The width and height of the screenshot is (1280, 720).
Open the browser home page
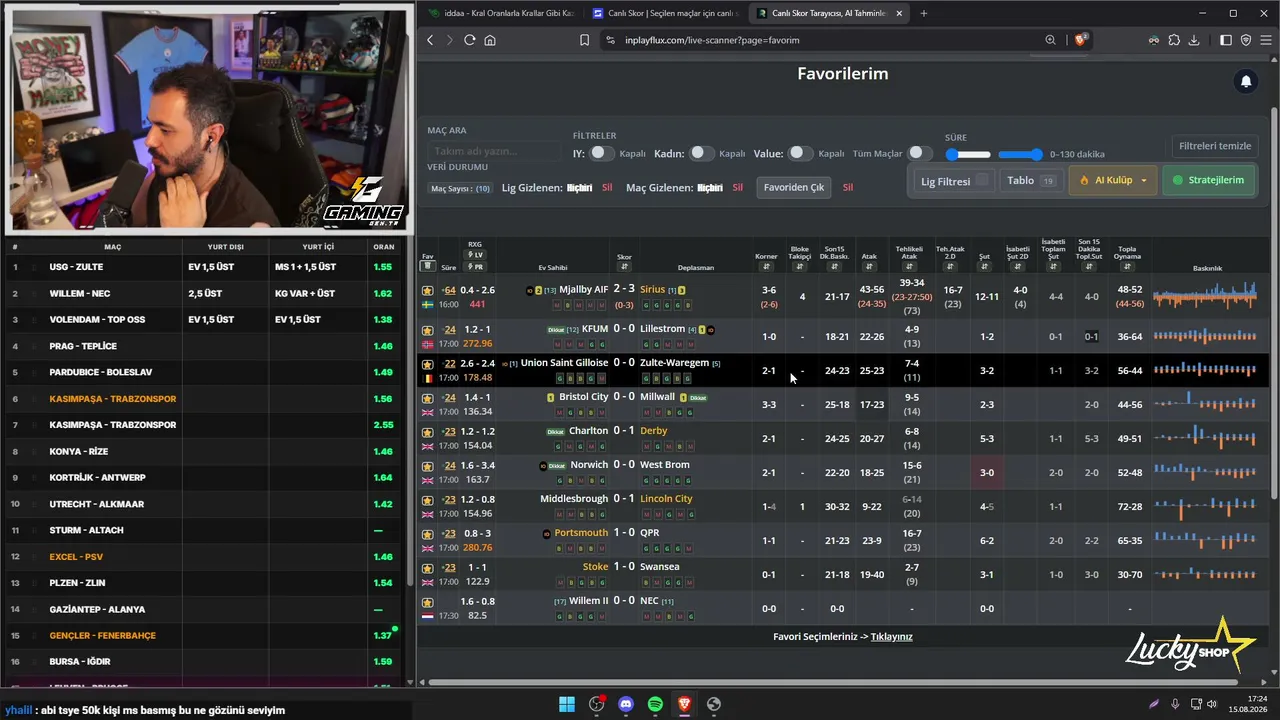[490, 40]
